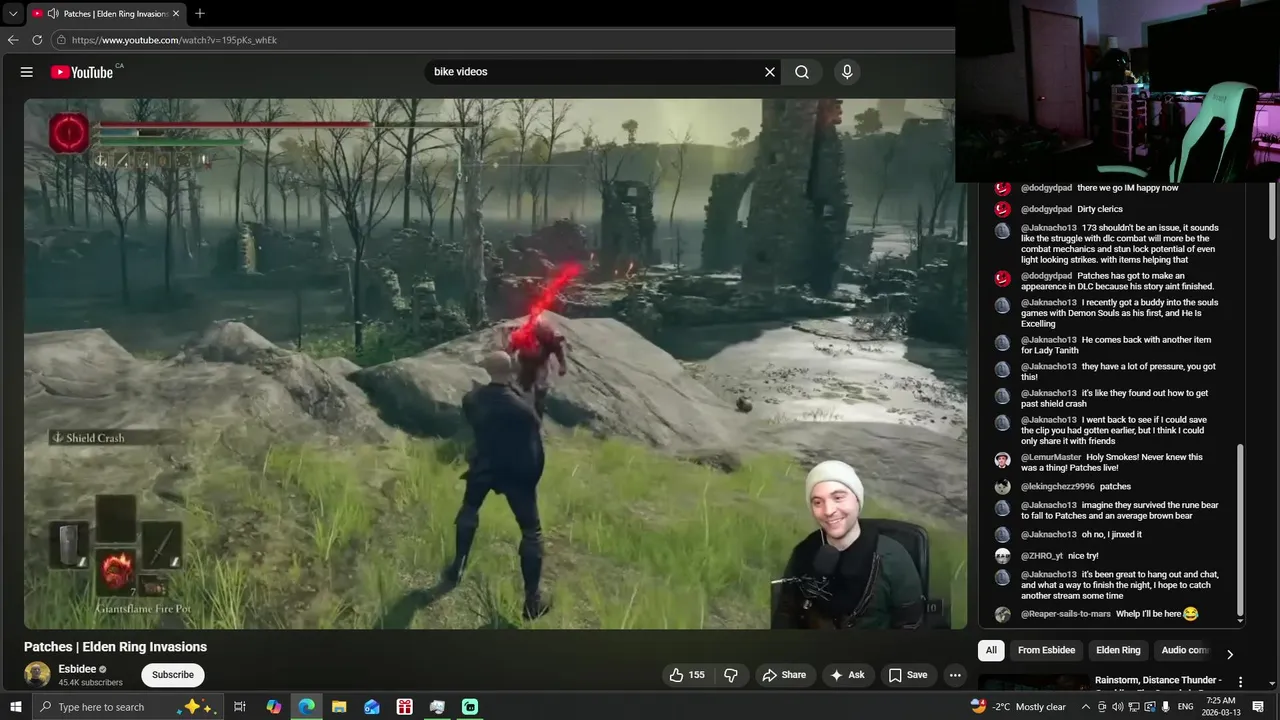The image size is (1280, 720).
Task: Click the video player to pause
Action: [495, 363]
